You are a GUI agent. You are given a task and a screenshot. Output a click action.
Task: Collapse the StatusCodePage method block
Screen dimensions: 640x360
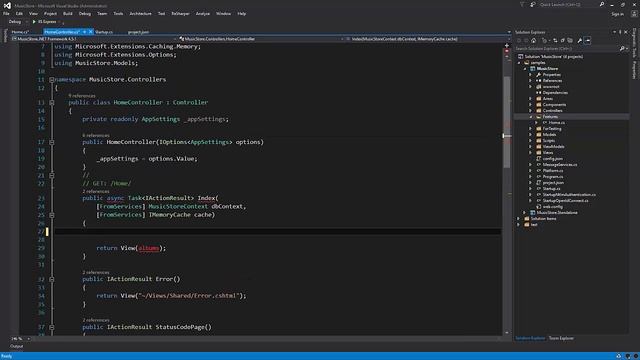[x=51, y=327]
